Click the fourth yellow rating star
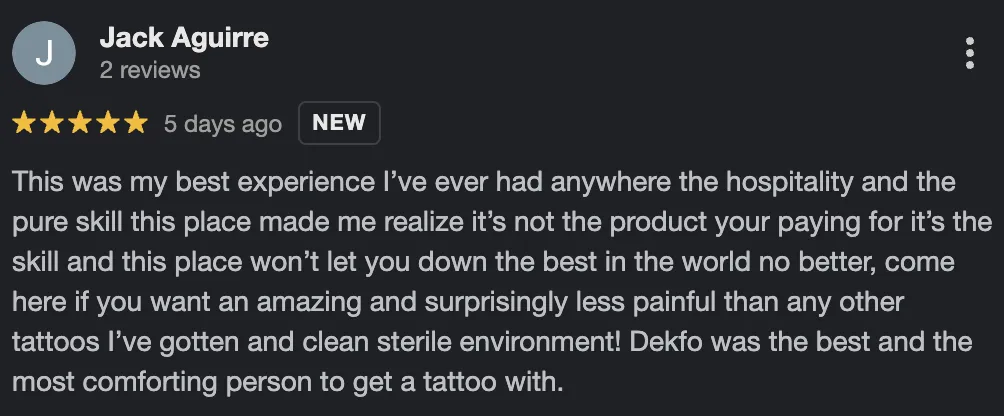Viewport: 1004px width, 416px height. tap(108, 124)
